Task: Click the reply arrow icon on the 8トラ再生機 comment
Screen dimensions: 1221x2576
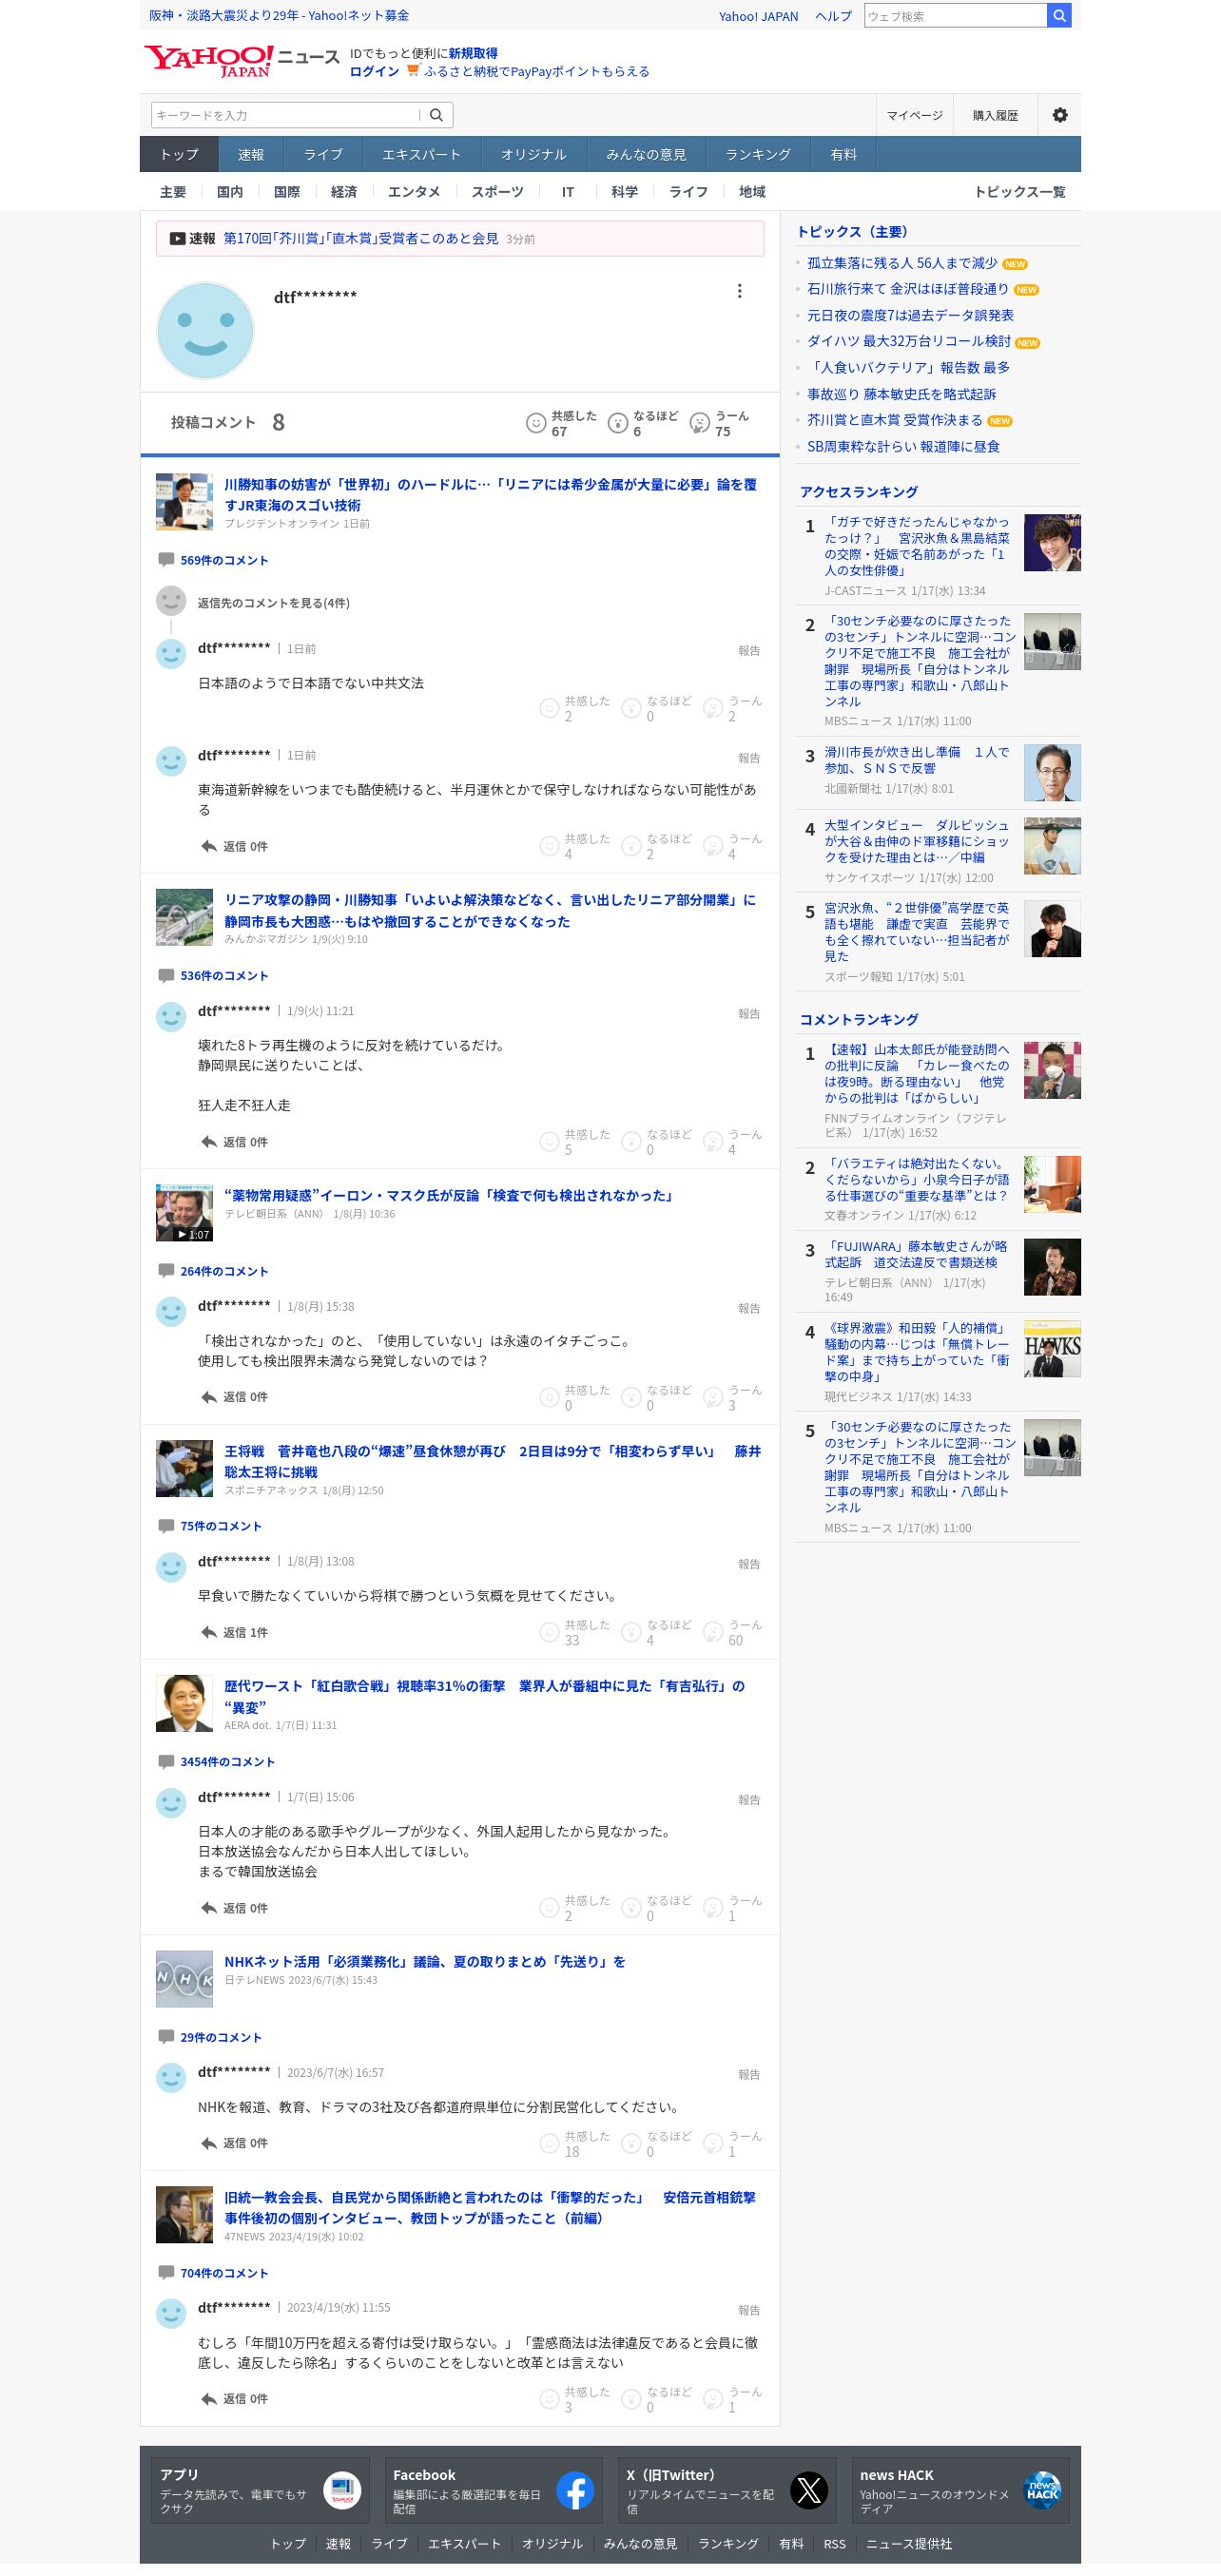Action: click(x=209, y=1142)
